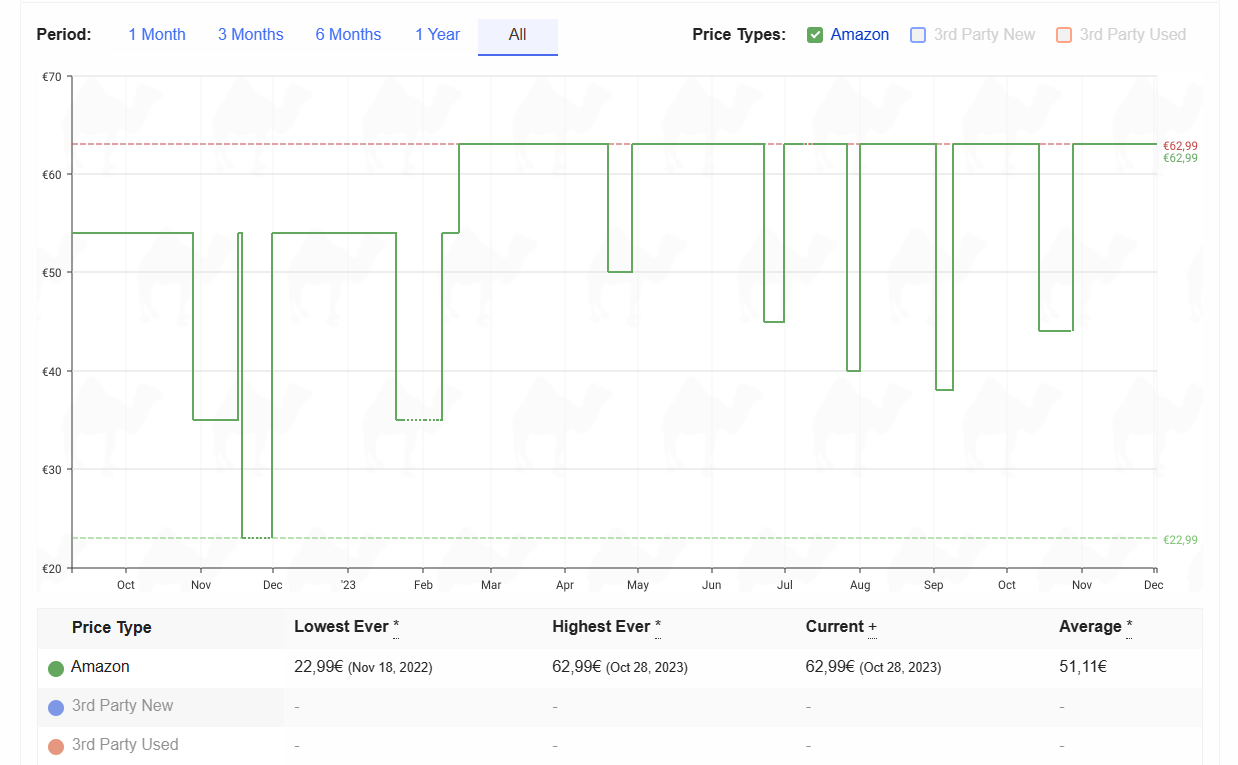This screenshot has width=1238, height=765.
Task: Click the All period tab
Action: click(x=517, y=35)
